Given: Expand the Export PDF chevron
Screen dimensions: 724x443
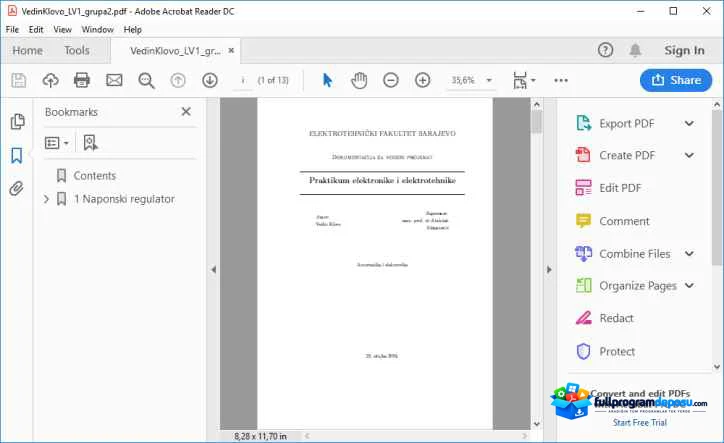Looking at the screenshot, I should 689,123.
